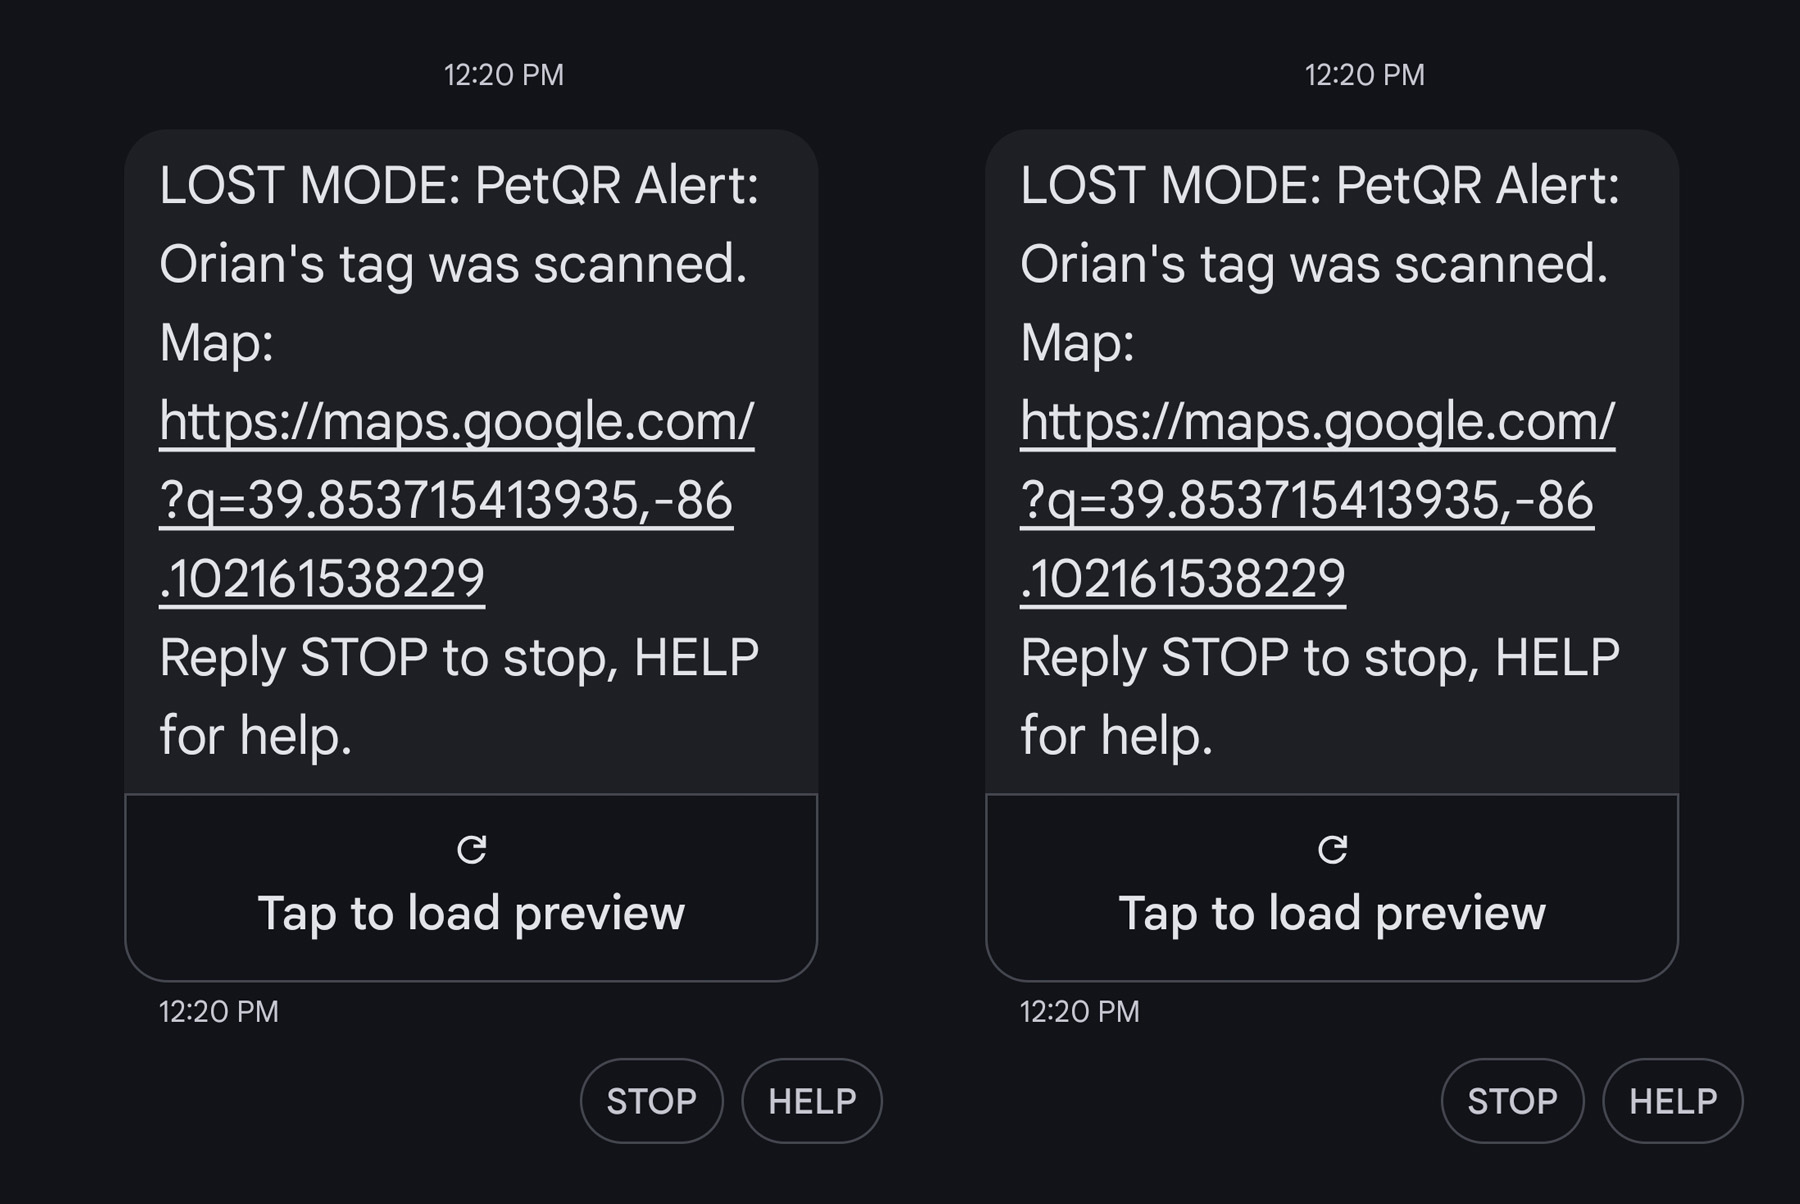The image size is (1800, 1204).
Task: Open the maps.google.com link in the right message
Action: [1318, 421]
